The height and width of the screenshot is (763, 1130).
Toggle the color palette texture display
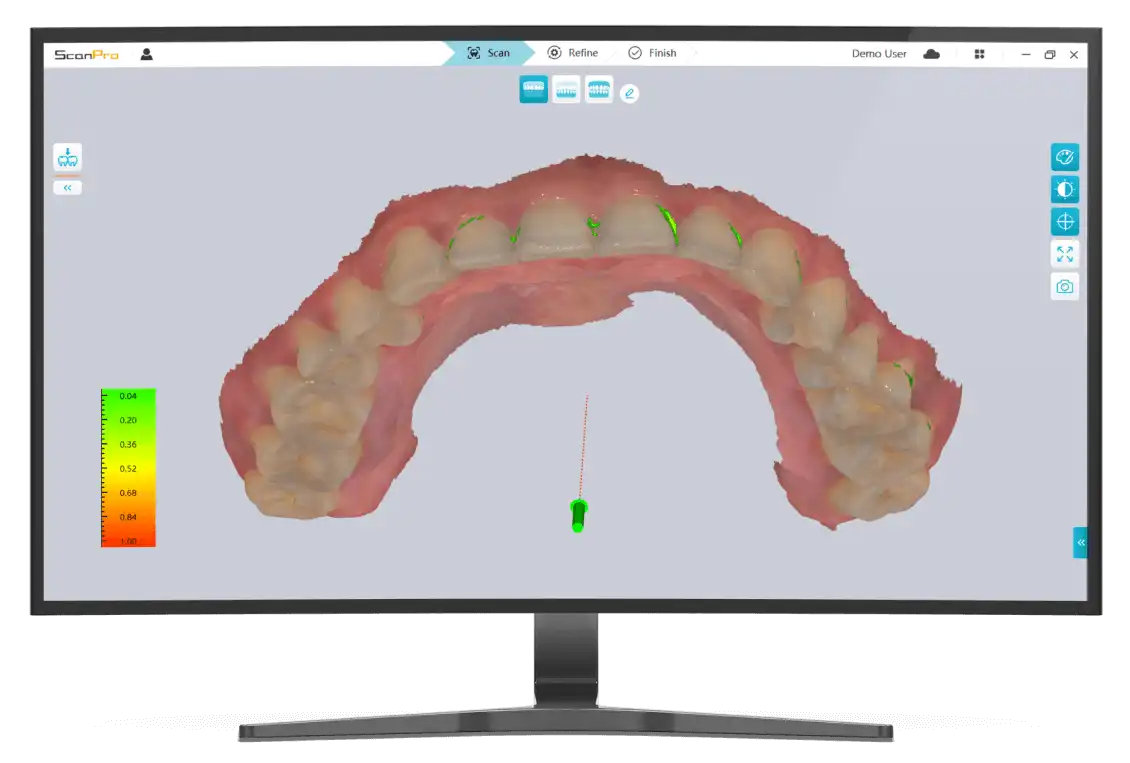tap(1064, 157)
